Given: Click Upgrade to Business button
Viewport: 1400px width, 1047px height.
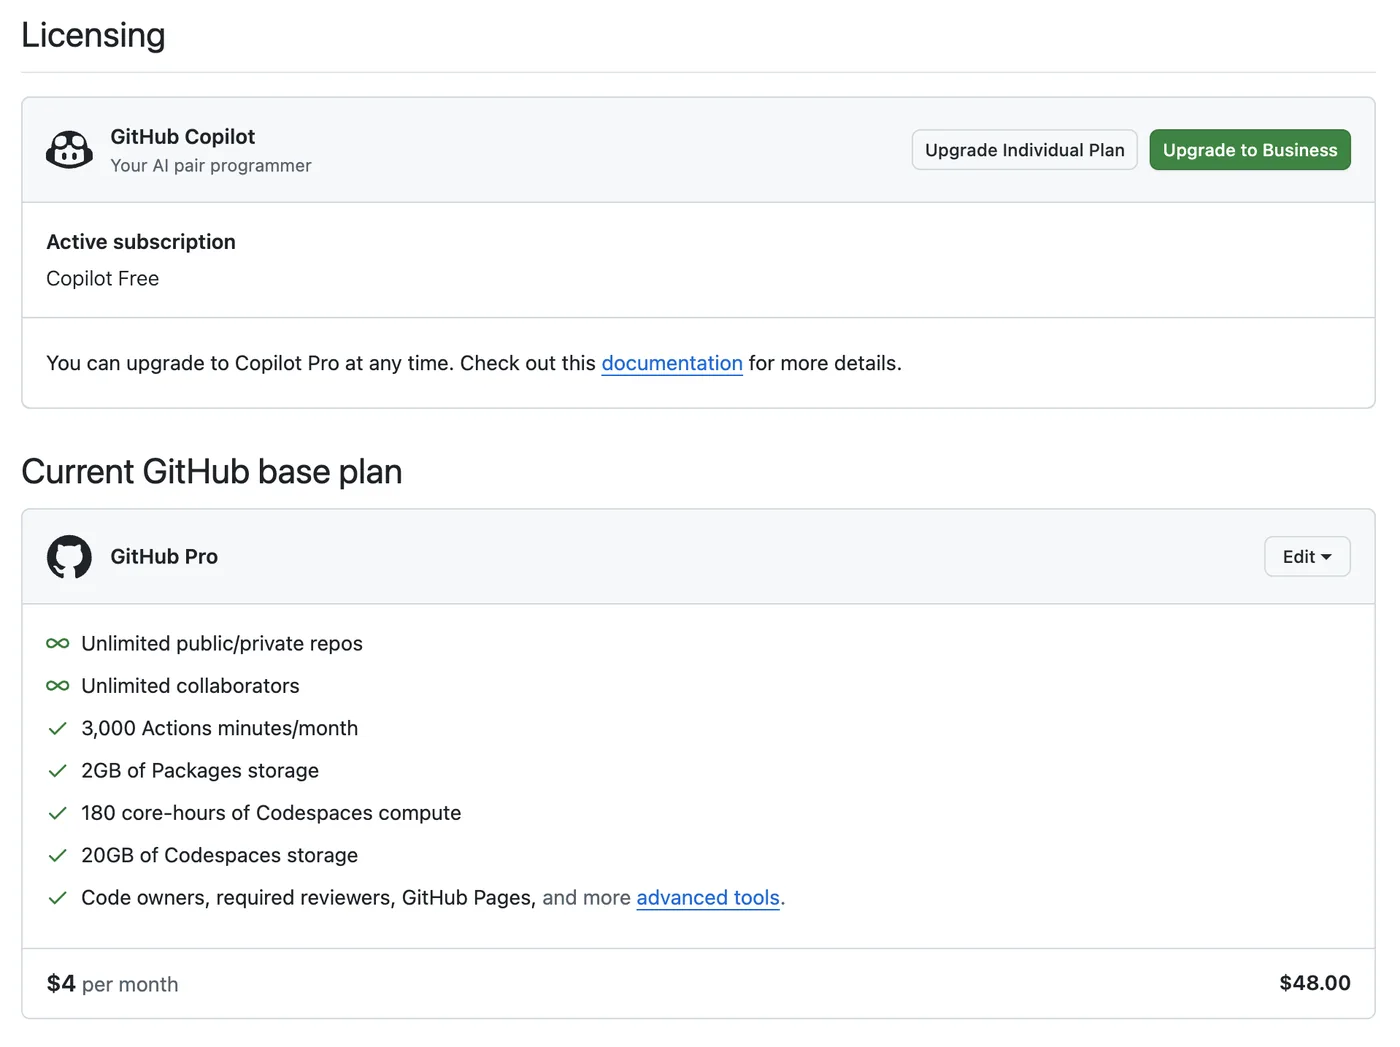Looking at the screenshot, I should pyautogui.click(x=1250, y=150).
